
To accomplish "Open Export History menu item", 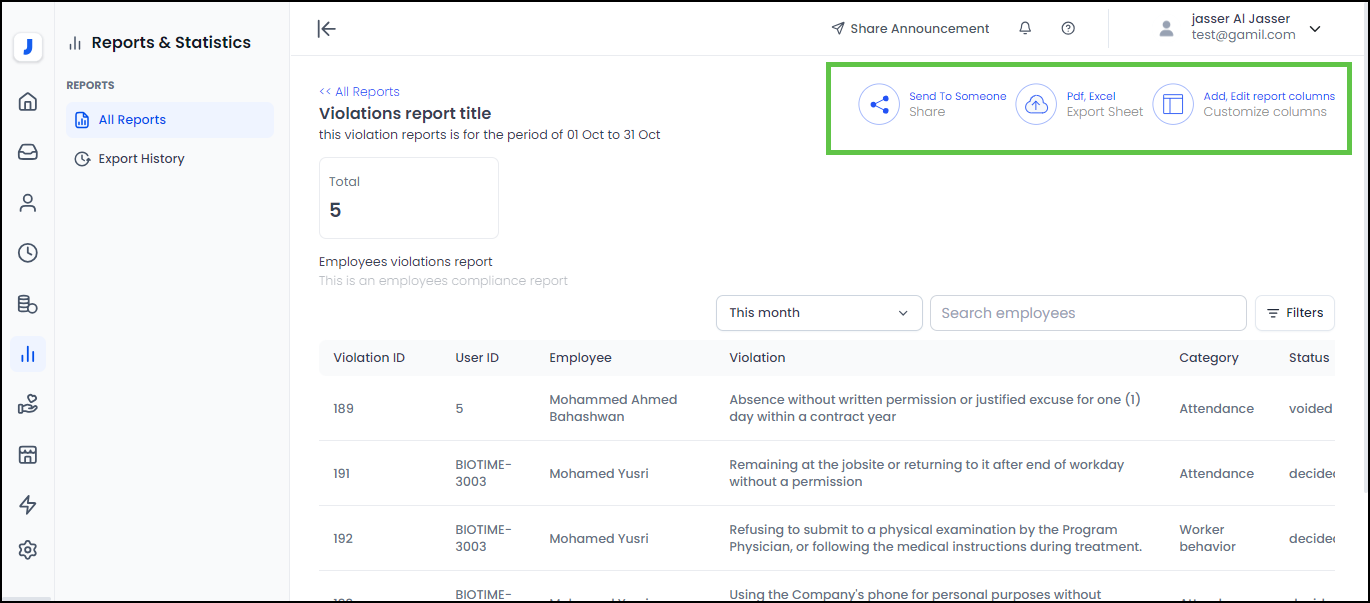I will pos(141,159).
